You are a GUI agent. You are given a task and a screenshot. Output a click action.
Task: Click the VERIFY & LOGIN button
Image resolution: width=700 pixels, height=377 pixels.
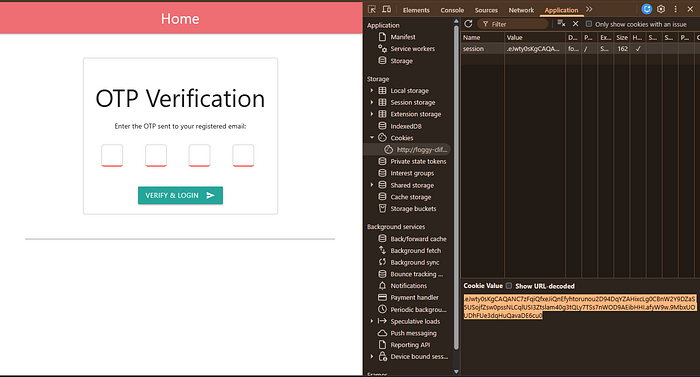coord(180,195)
